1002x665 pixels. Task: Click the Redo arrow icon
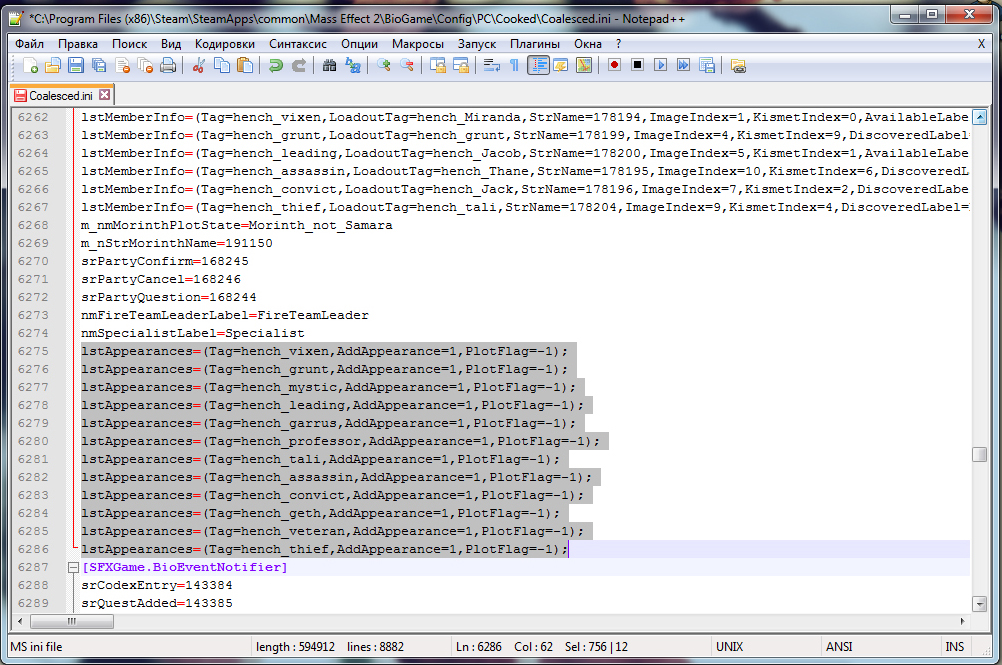pyautogui.click(x=298, y=65)
